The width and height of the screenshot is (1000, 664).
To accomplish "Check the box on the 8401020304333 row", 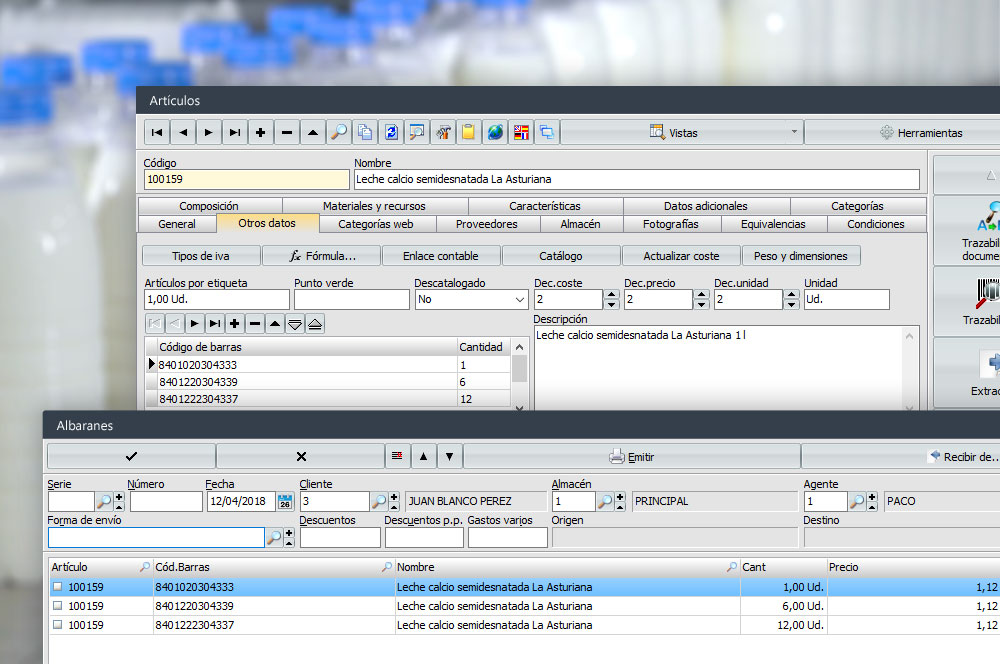I will point(57,587).
